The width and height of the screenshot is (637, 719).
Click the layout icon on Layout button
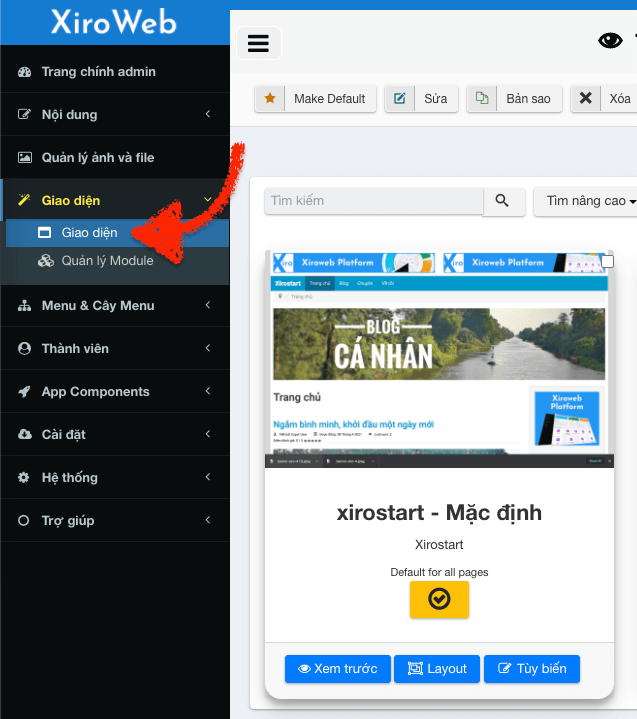[x=415, y=669]
